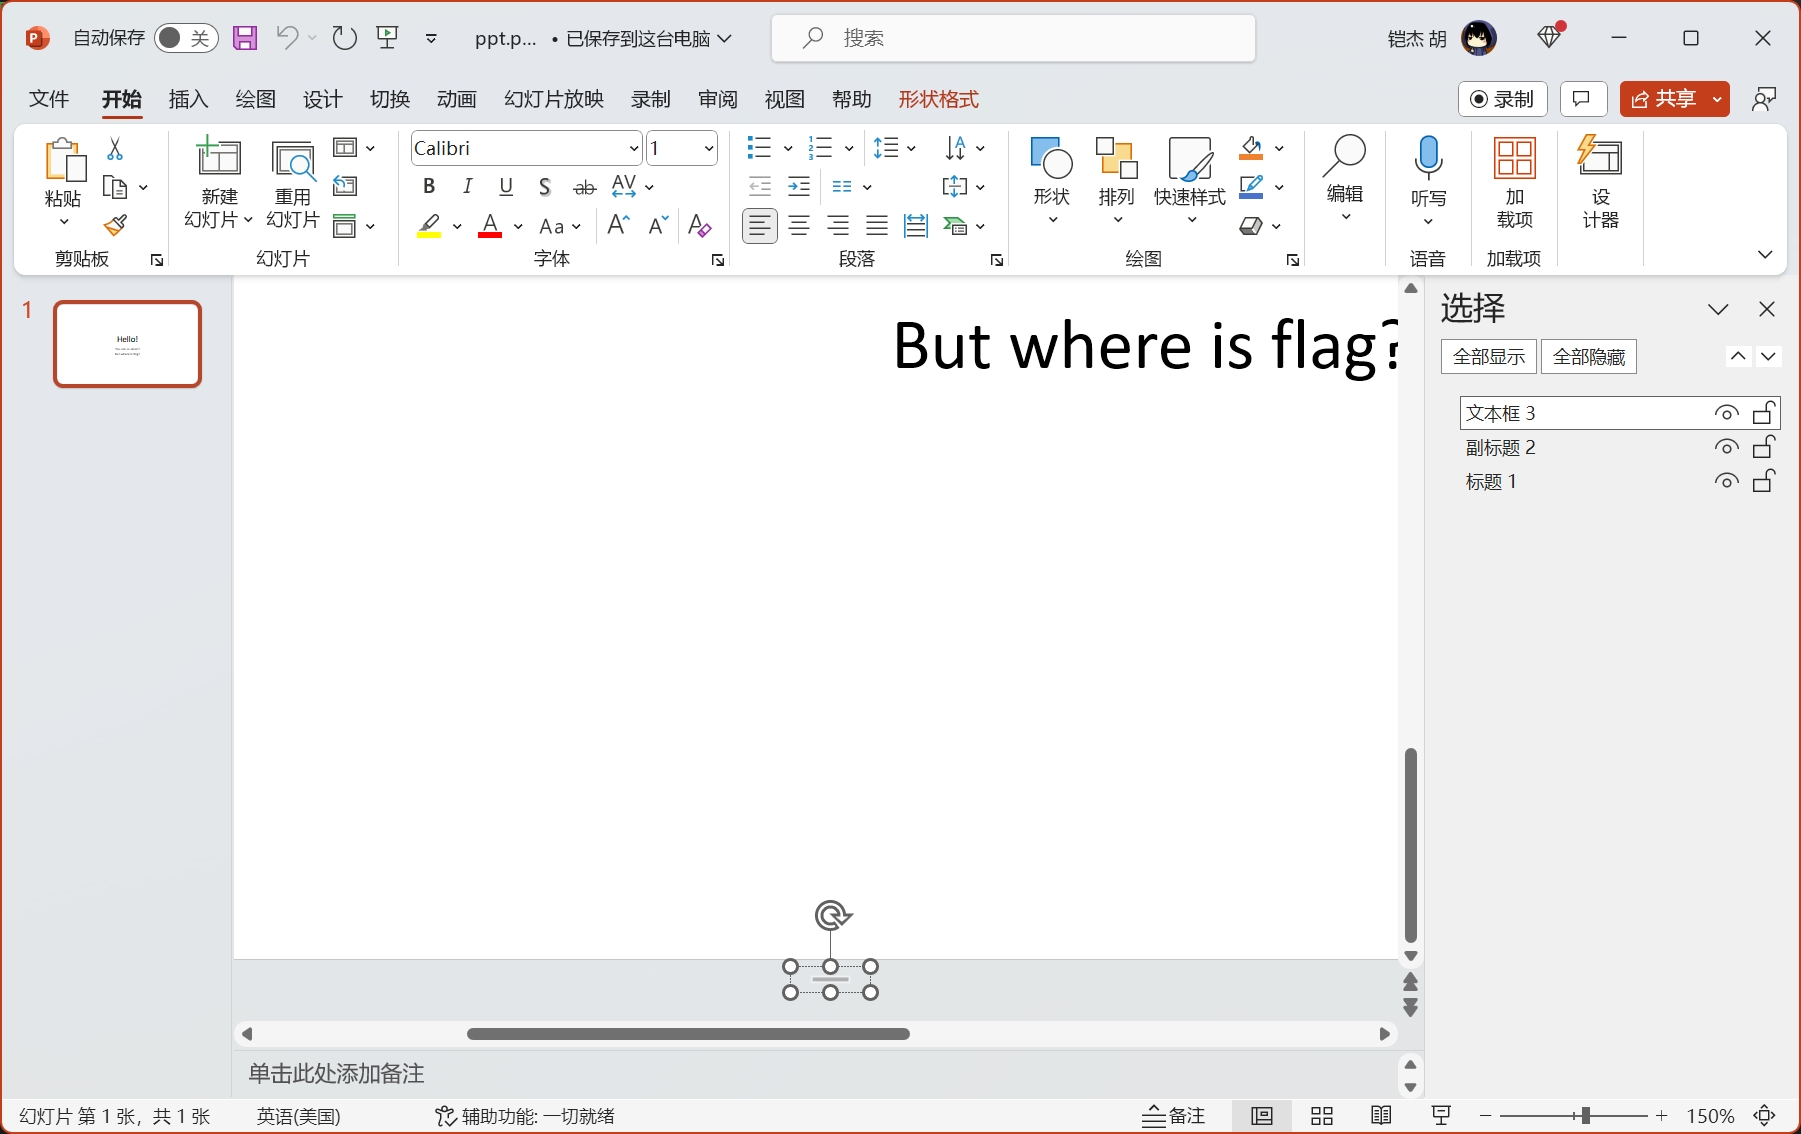Click the zoom slider handle
The image size is (1801, 1134).
click(1585, 1116)
